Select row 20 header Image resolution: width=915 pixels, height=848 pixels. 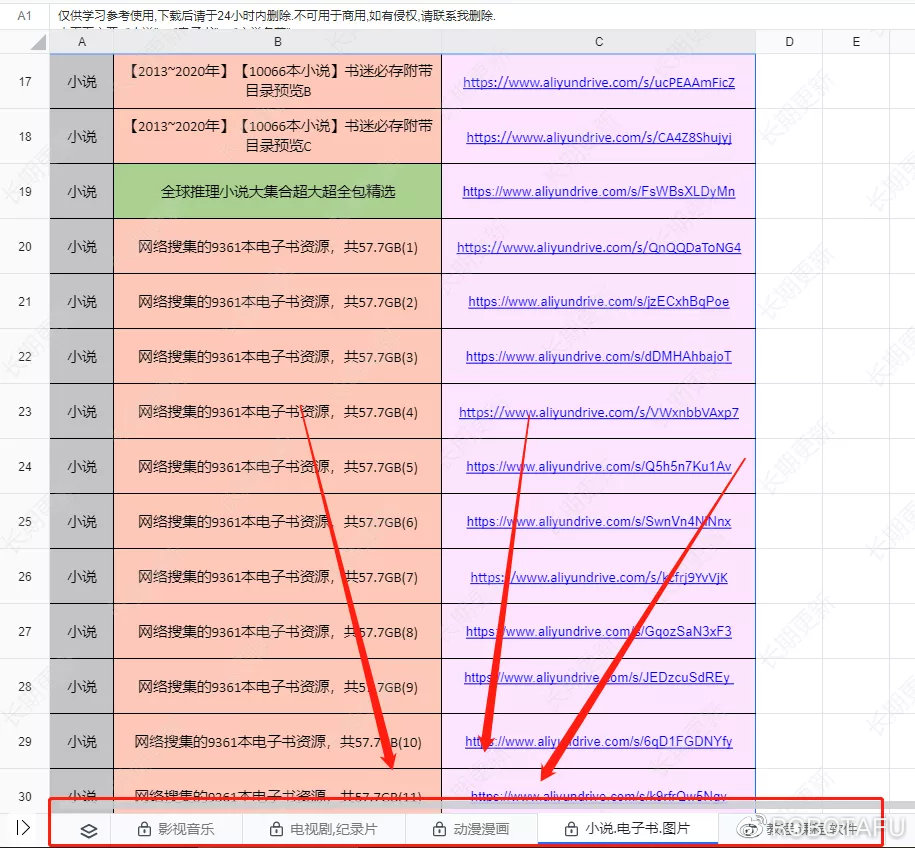[x=25, y=247]
